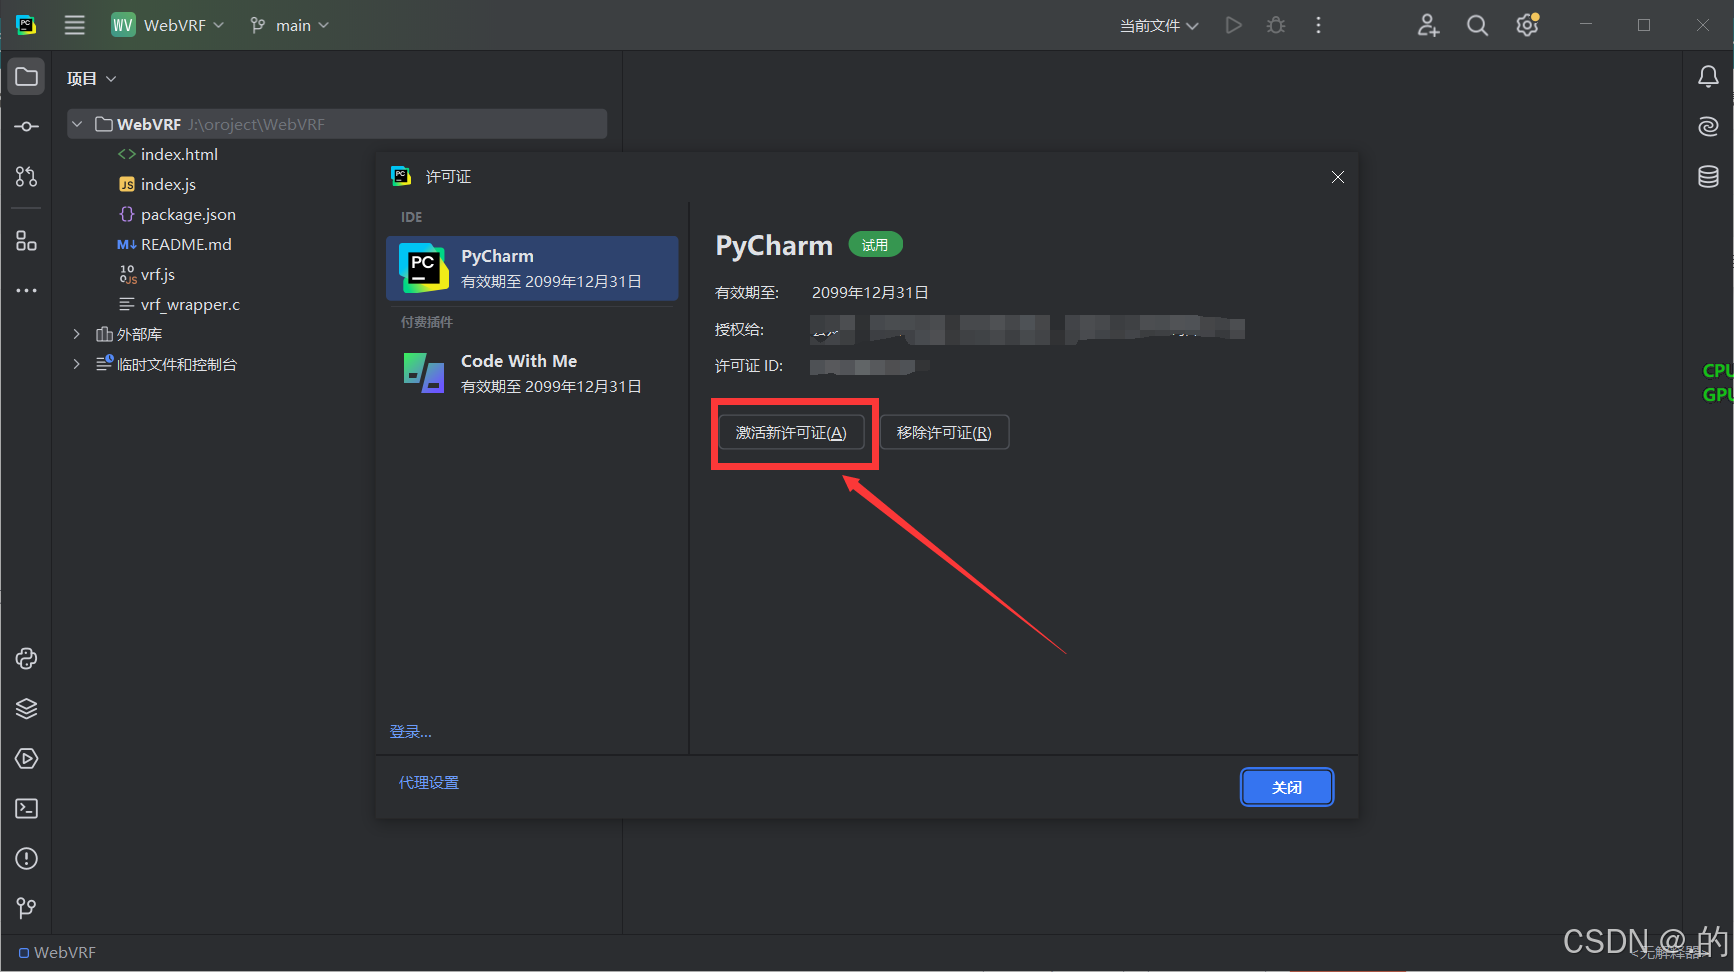The image size is (1734, 972).
Task: Open the Database tool window
Action: point(1708,177)
